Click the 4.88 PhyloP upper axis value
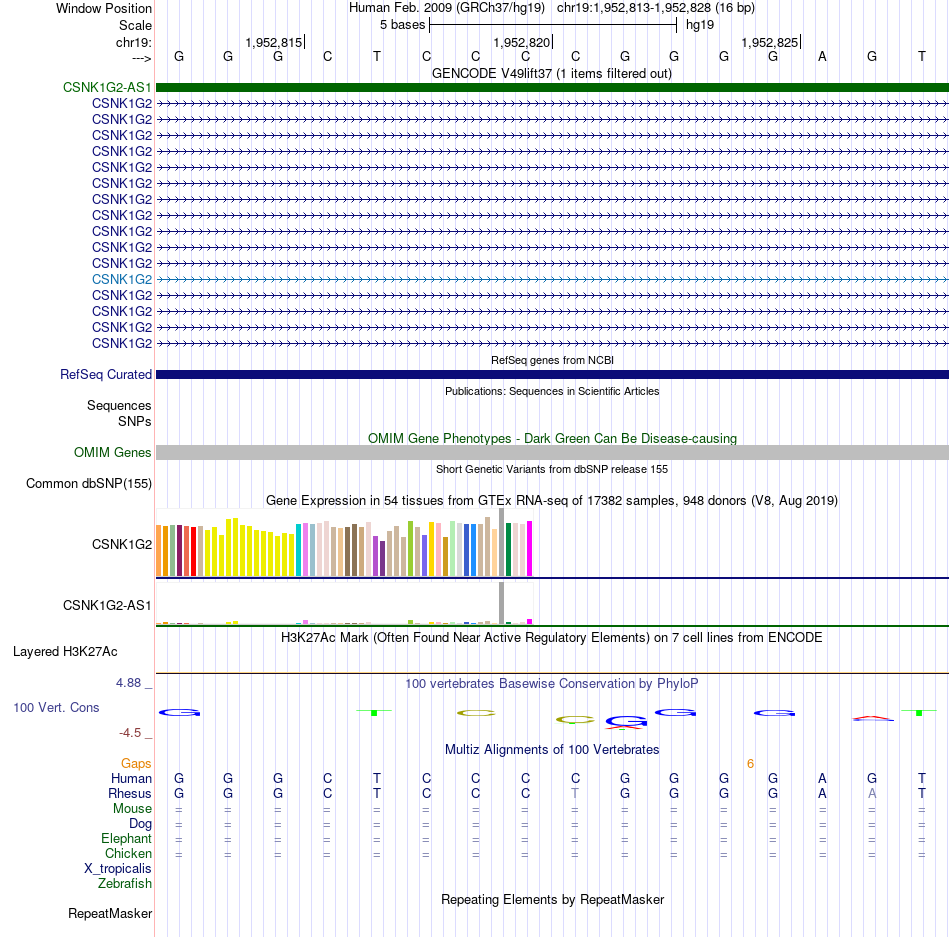The width and height of the screenshot is (950, 937). pos(128,683)
